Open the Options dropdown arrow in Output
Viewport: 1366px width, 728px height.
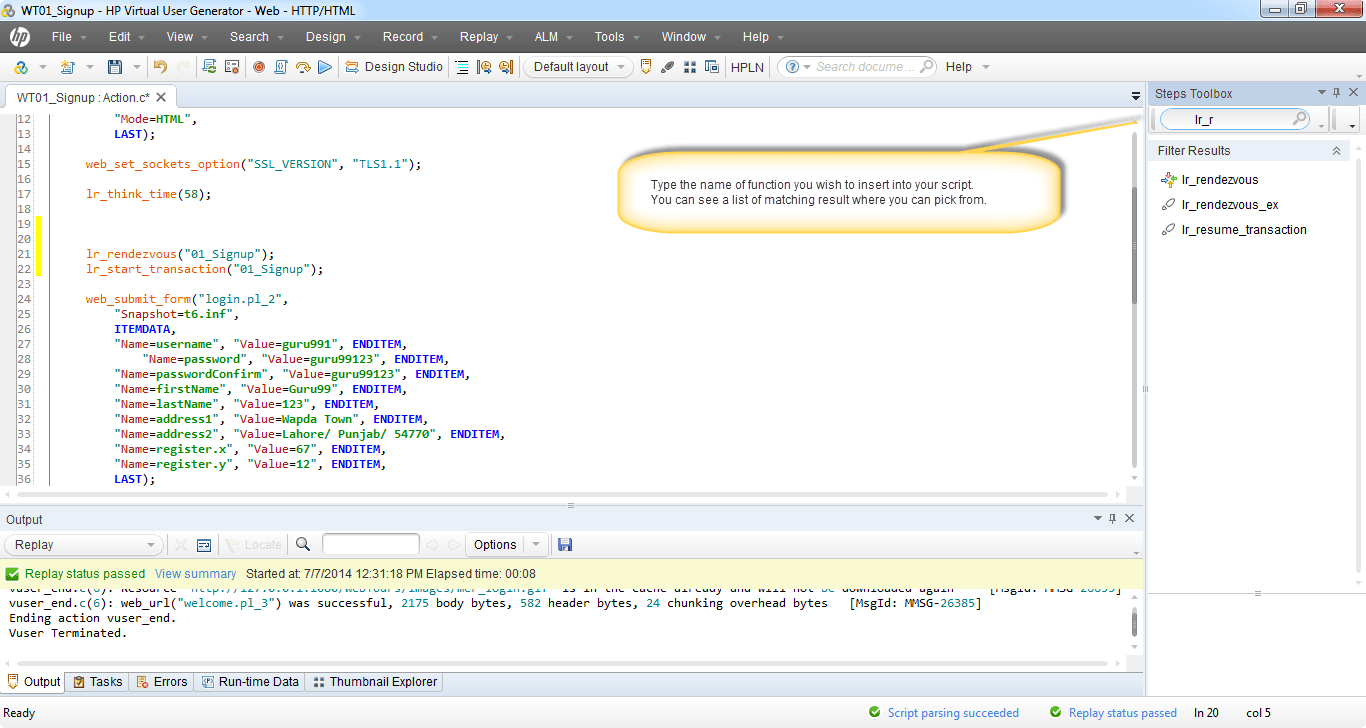click(x=536, y=545)
